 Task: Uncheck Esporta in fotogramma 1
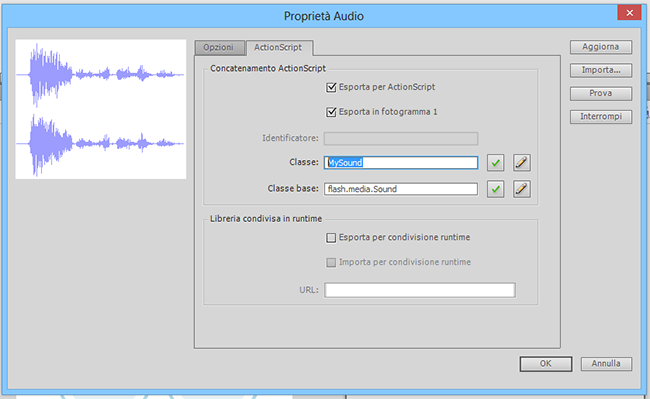coord(331,112)
